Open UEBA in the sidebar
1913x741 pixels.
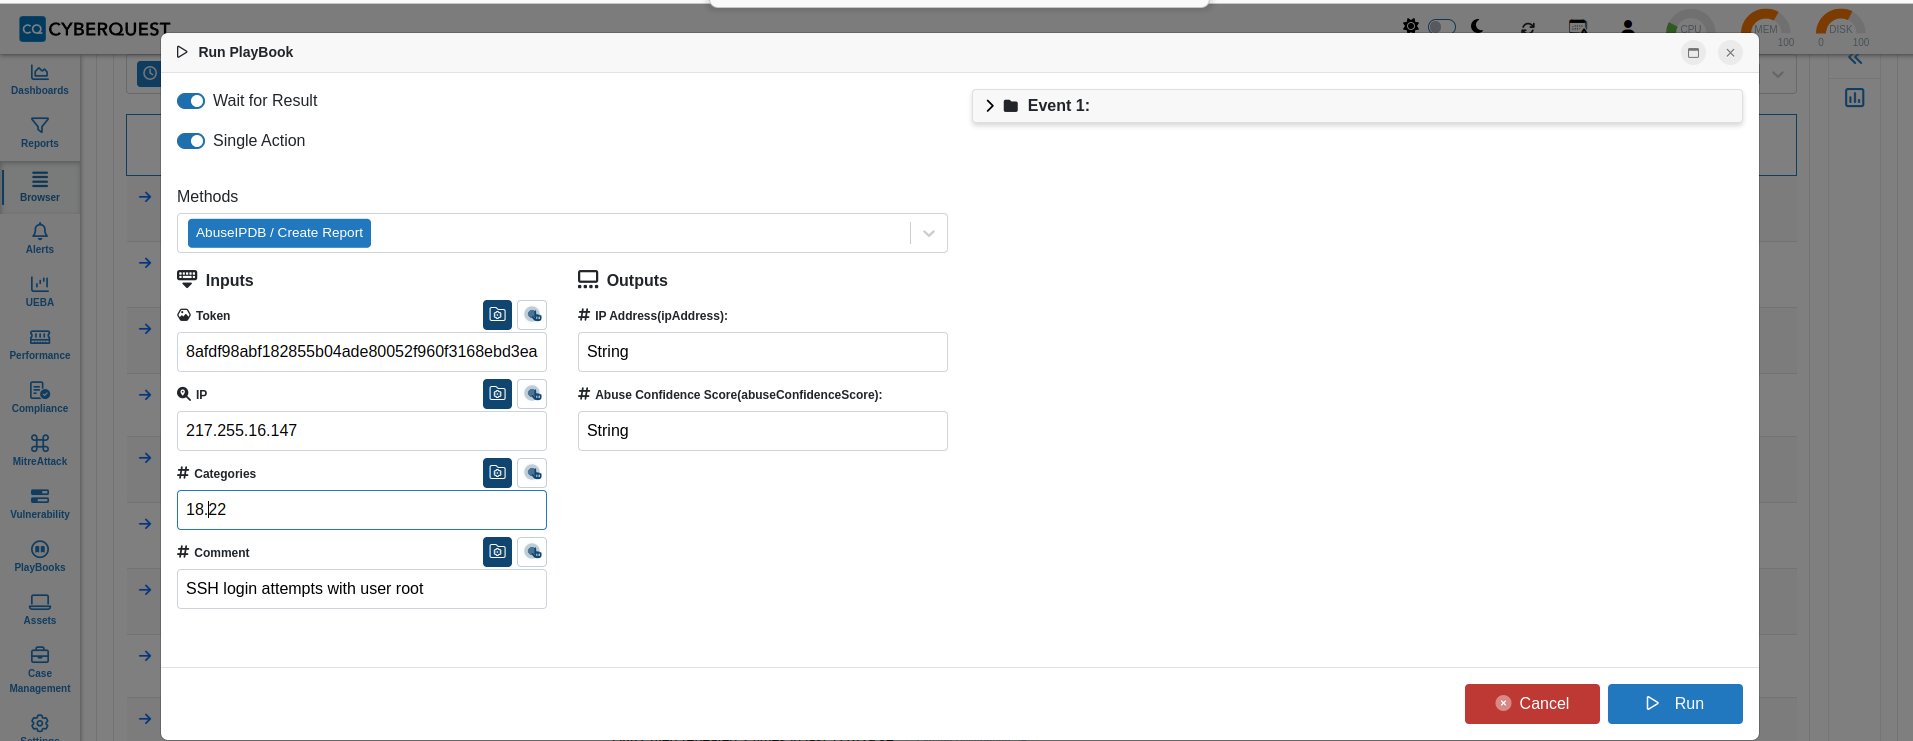40,292
